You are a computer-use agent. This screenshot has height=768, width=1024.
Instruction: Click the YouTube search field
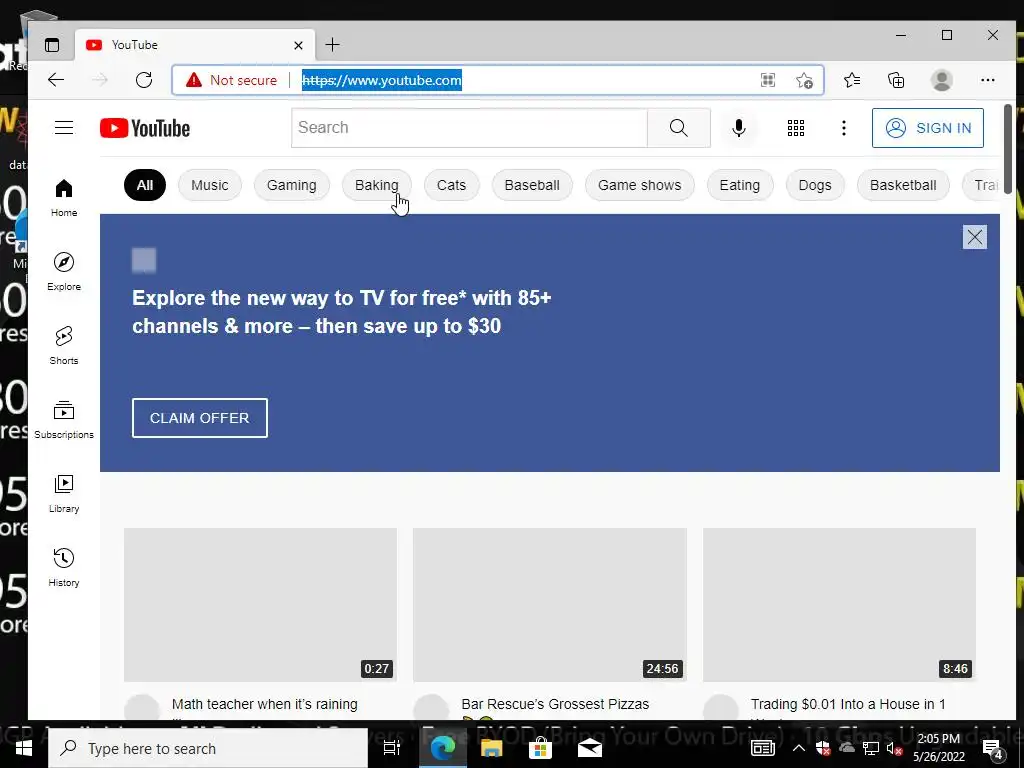tap(469, 128)
